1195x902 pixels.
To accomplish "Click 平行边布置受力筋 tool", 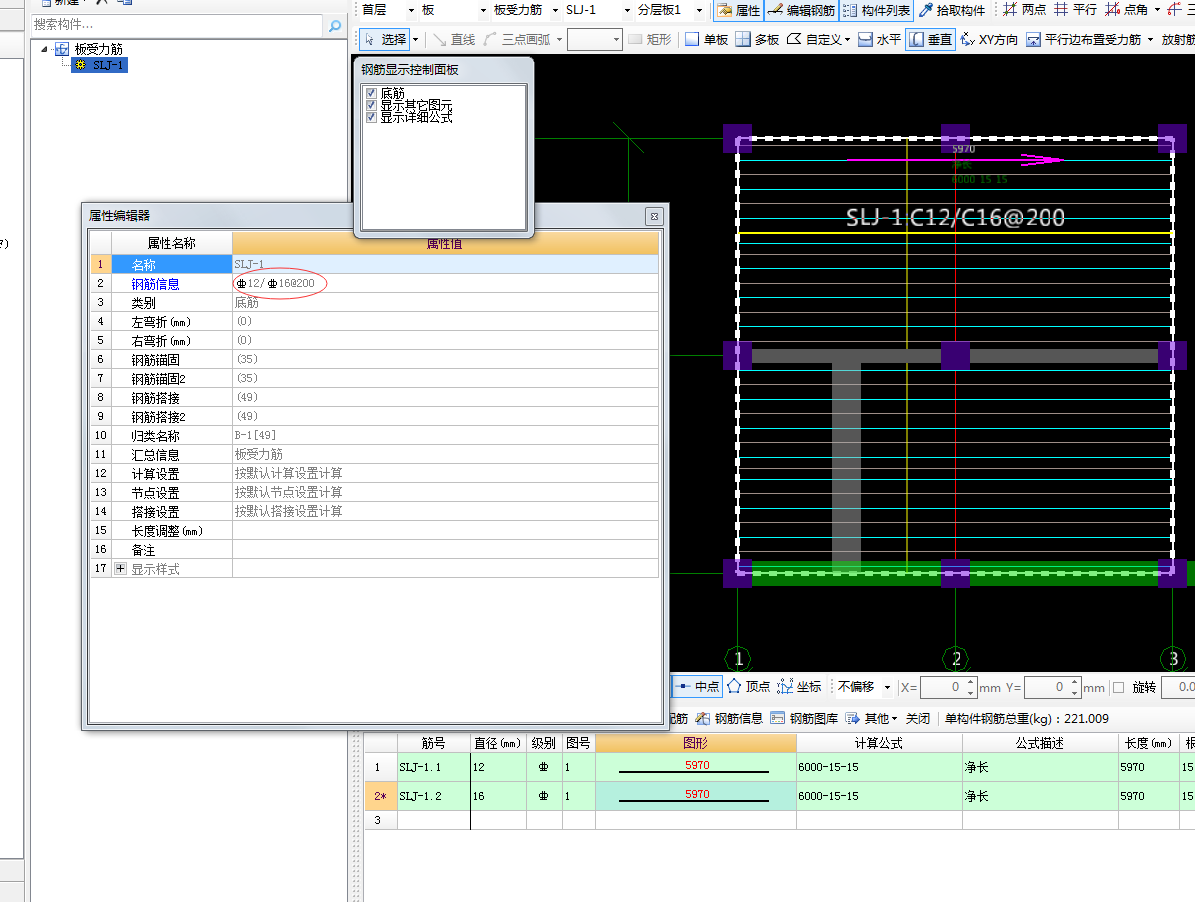I will (x=1084, y=39).
